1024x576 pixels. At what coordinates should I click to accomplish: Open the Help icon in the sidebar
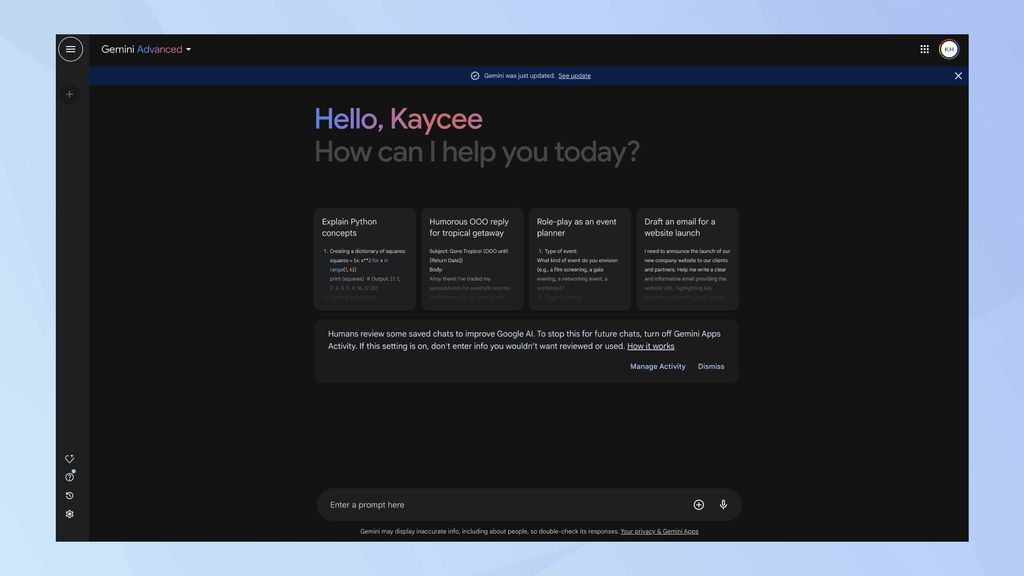(x=69, y=477)
